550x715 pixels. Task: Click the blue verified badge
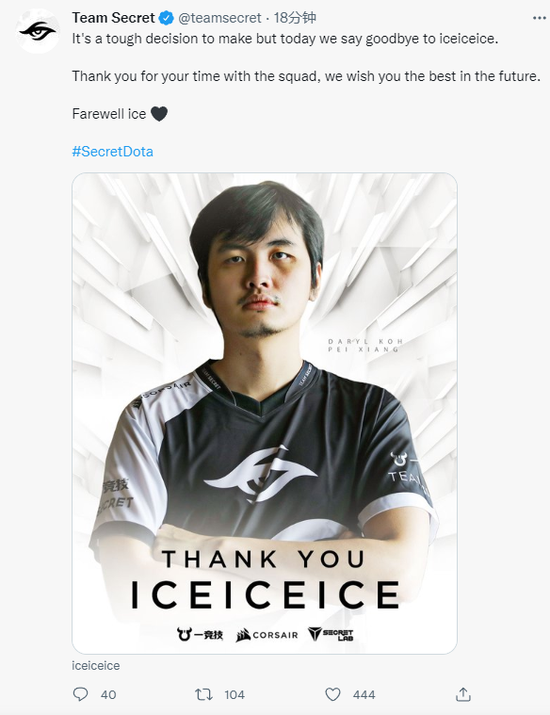(x=166, y=18)
